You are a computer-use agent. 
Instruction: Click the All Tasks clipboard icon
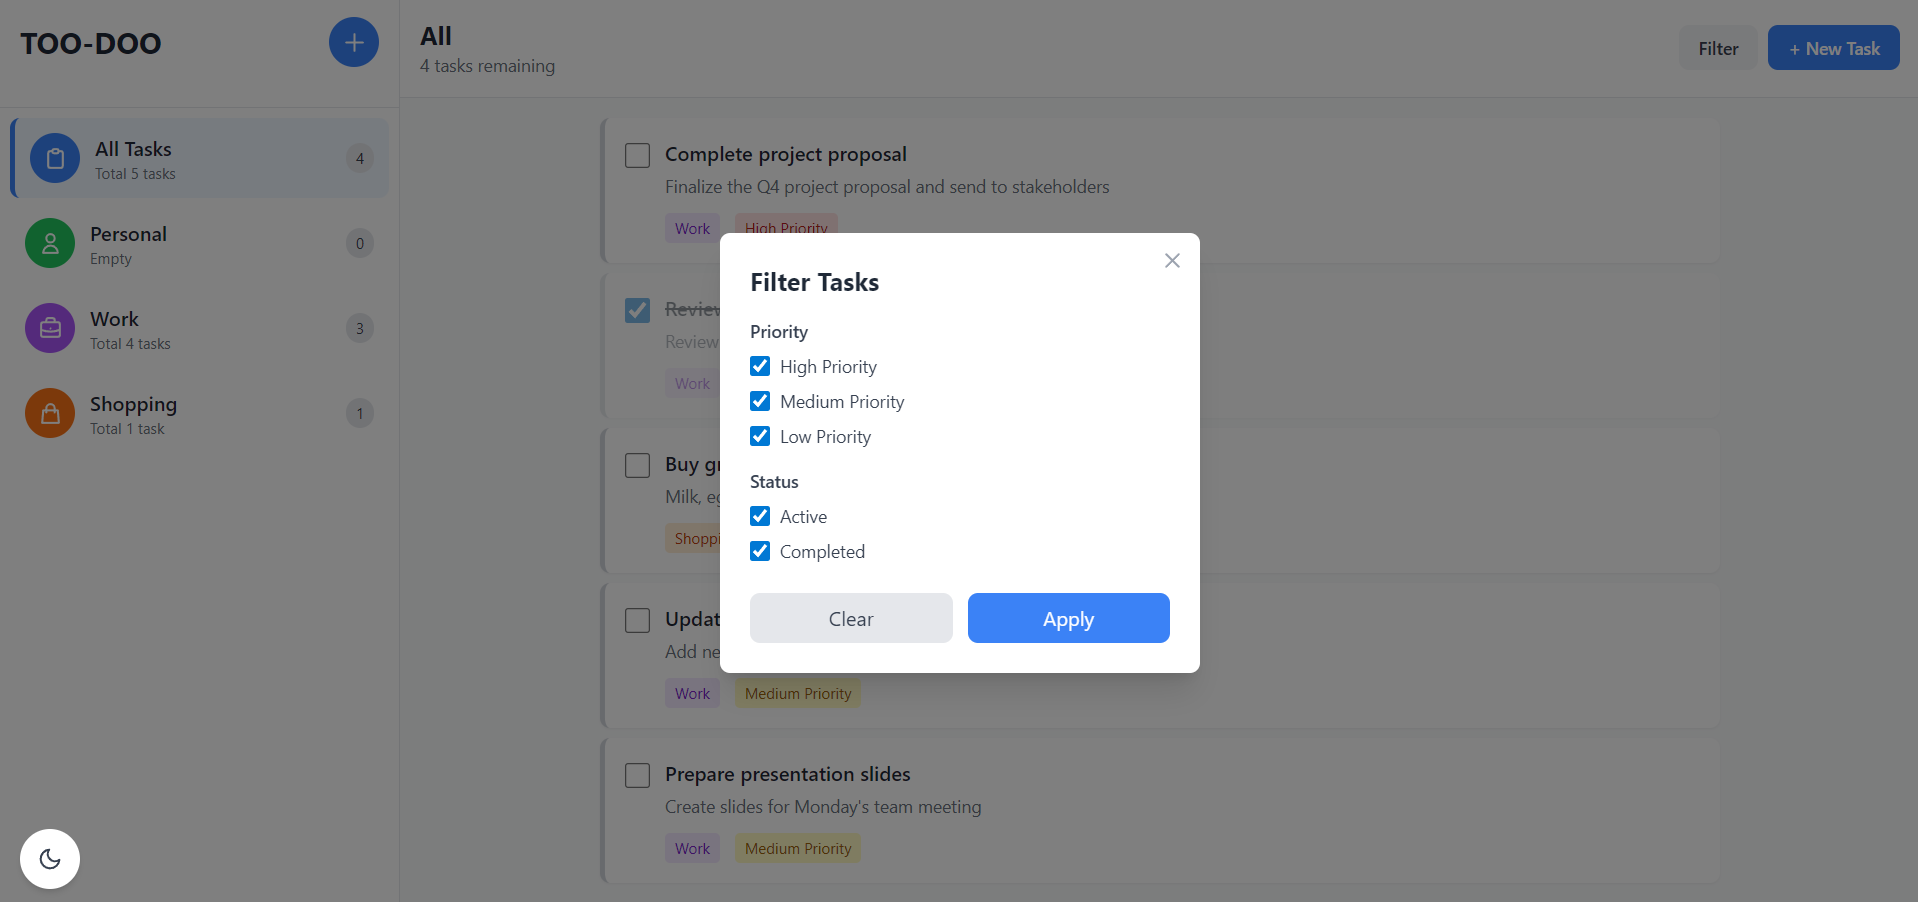55,158
